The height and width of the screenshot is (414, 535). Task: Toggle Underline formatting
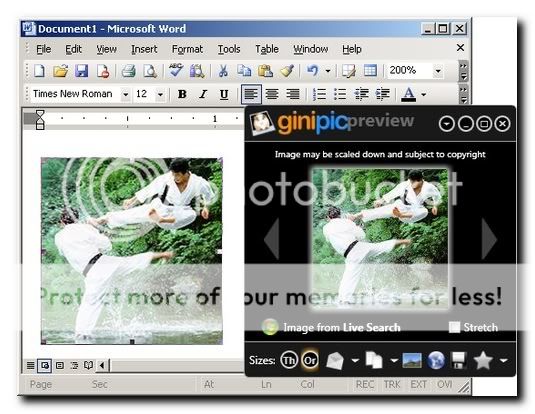[224, 94]
